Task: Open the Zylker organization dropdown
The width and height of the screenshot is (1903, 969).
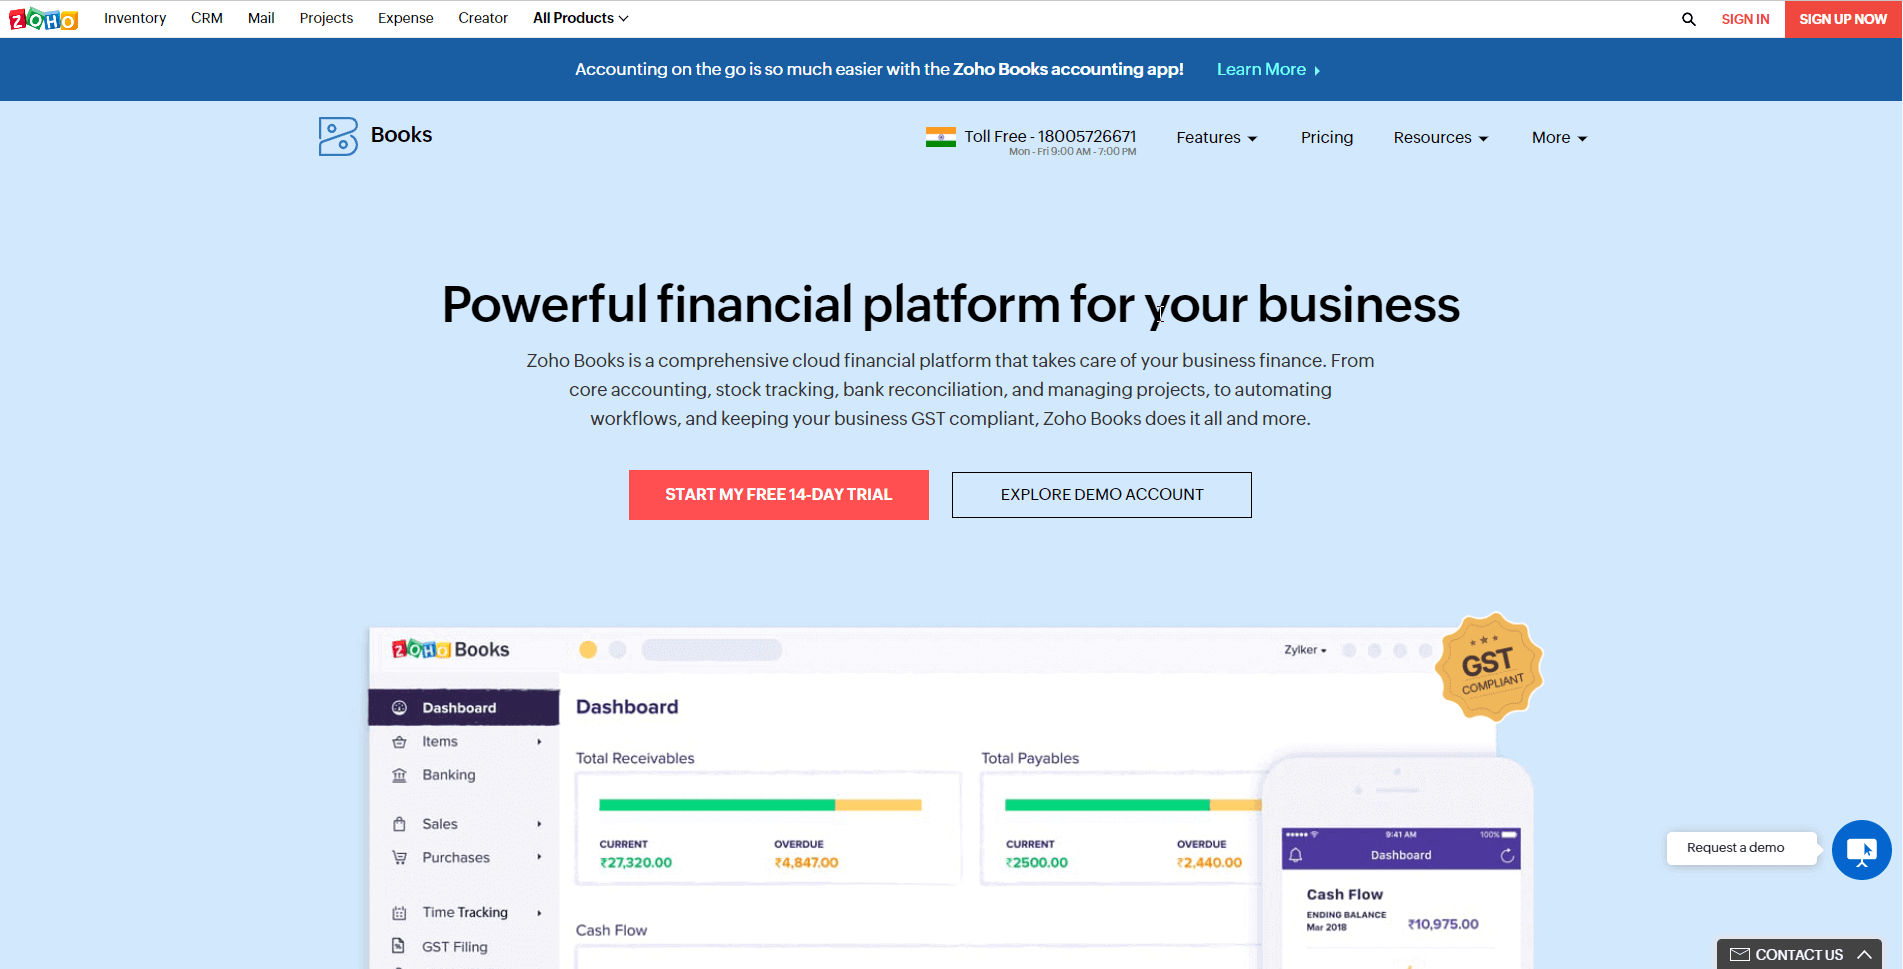Action: 1305,650
